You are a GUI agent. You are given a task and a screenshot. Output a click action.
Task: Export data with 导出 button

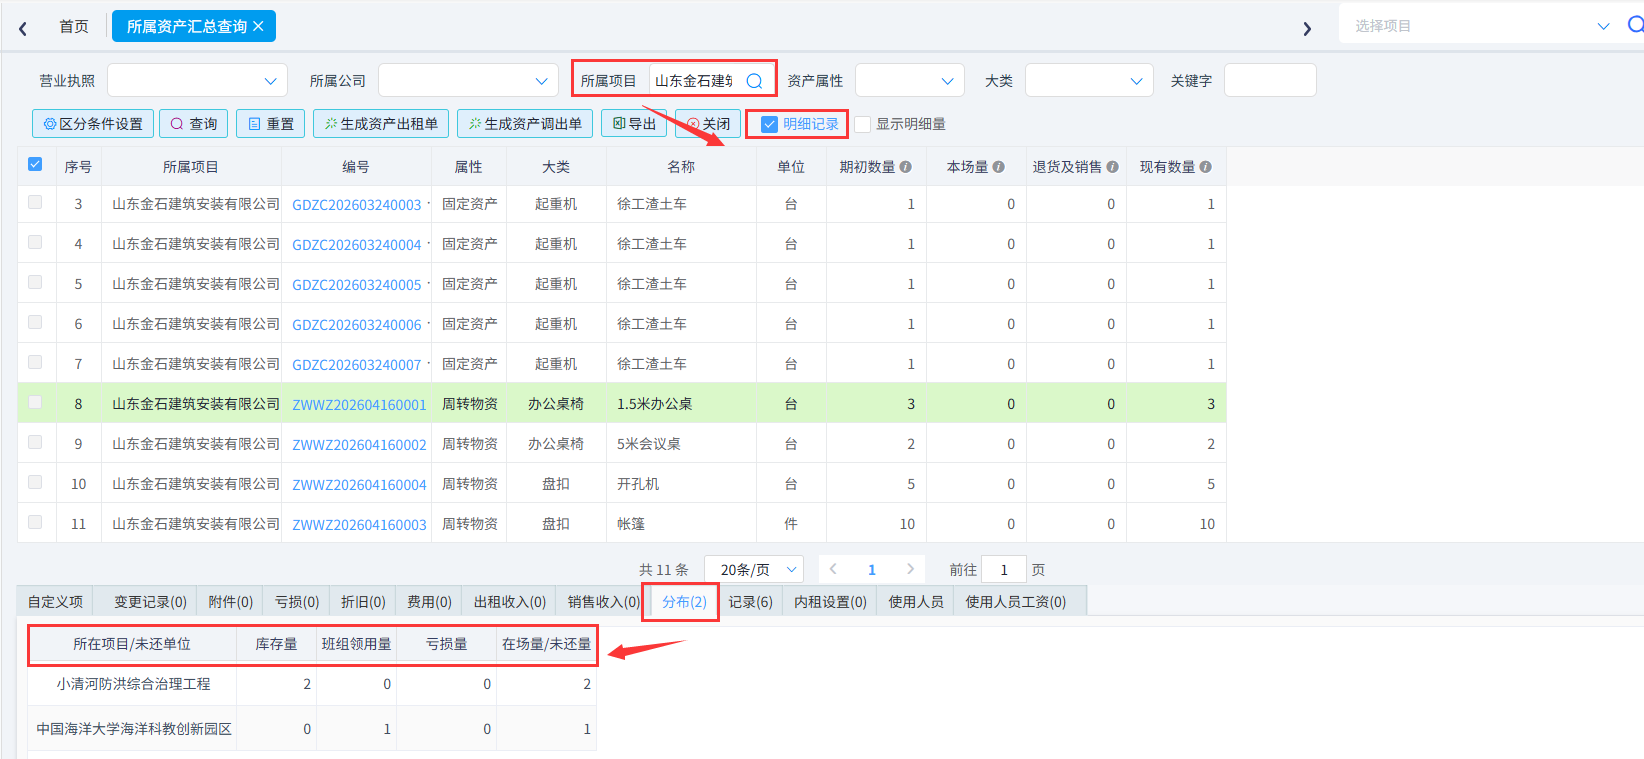tap(634, 124)
